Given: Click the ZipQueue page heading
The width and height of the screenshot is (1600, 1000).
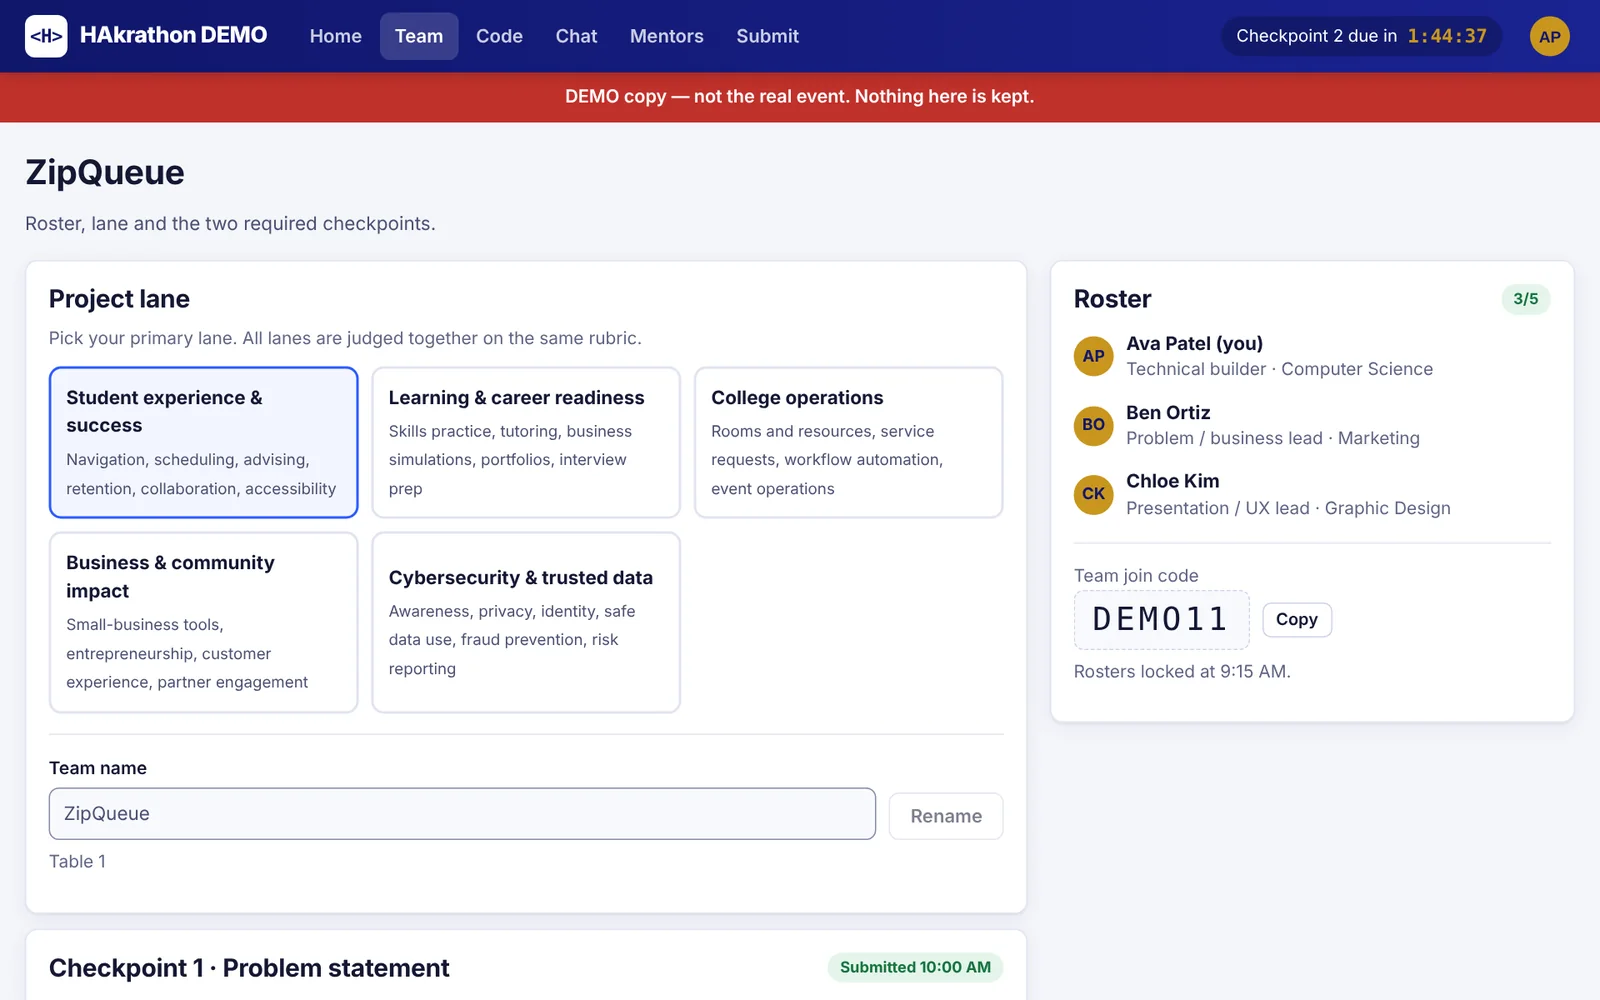Looking at the screenshot, I should [105, 172].
